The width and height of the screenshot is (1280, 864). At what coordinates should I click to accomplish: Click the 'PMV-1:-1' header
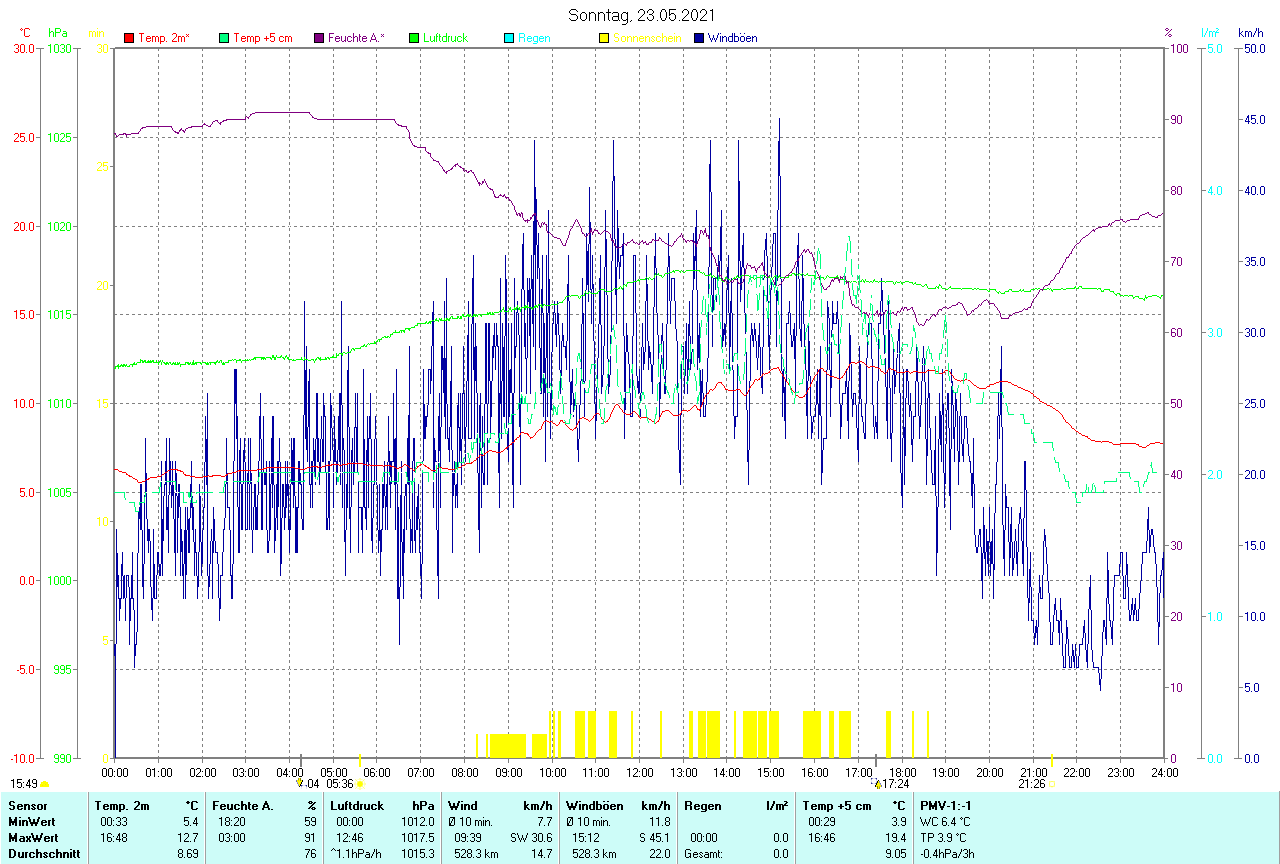pos(946,806)
